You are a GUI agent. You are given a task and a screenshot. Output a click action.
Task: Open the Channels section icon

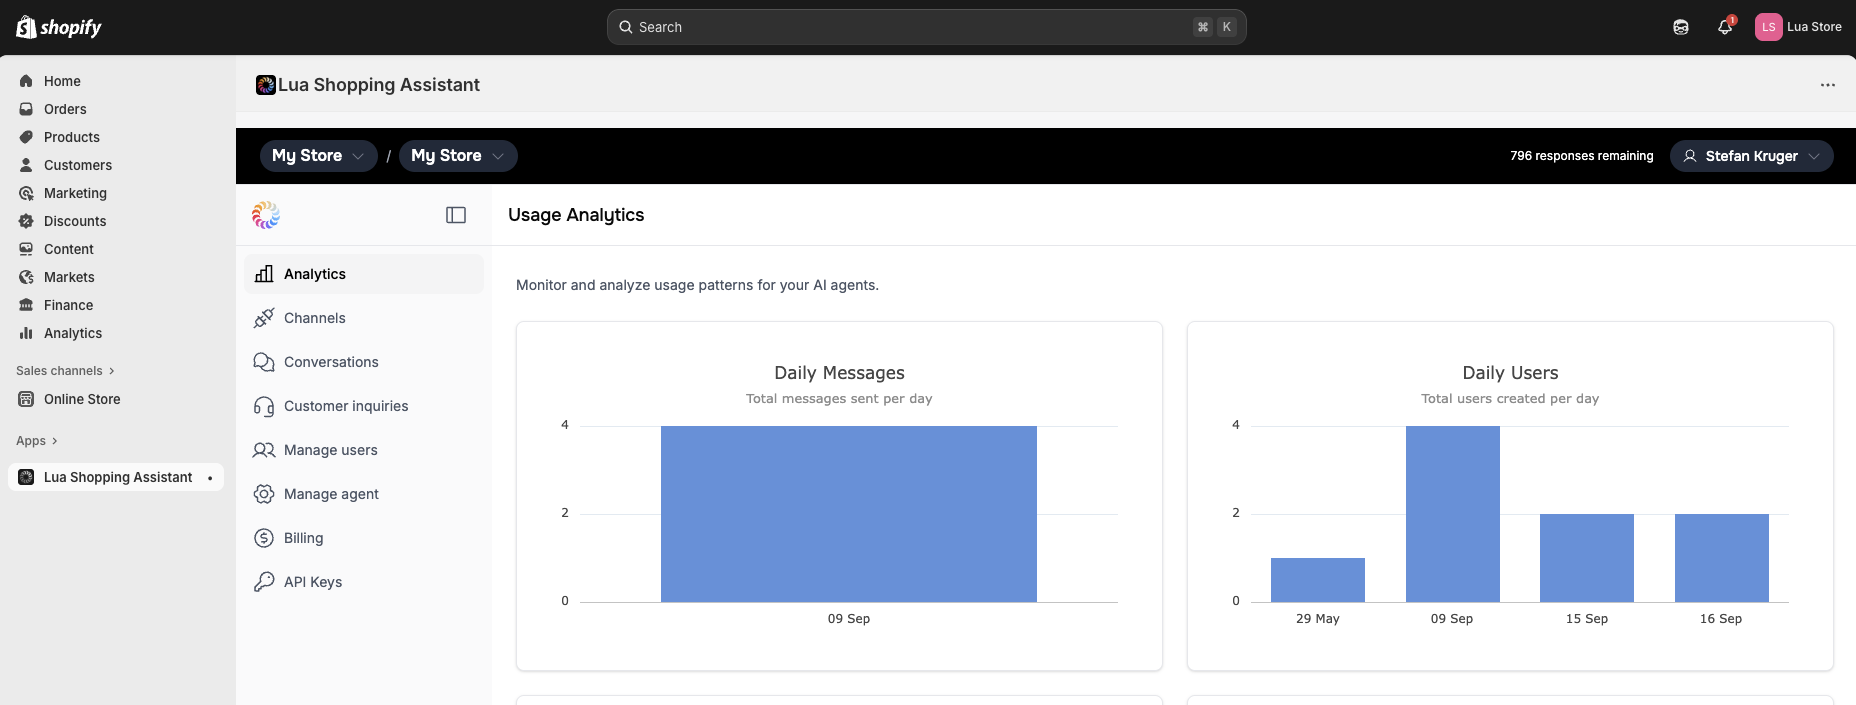[x=264, y=317]
